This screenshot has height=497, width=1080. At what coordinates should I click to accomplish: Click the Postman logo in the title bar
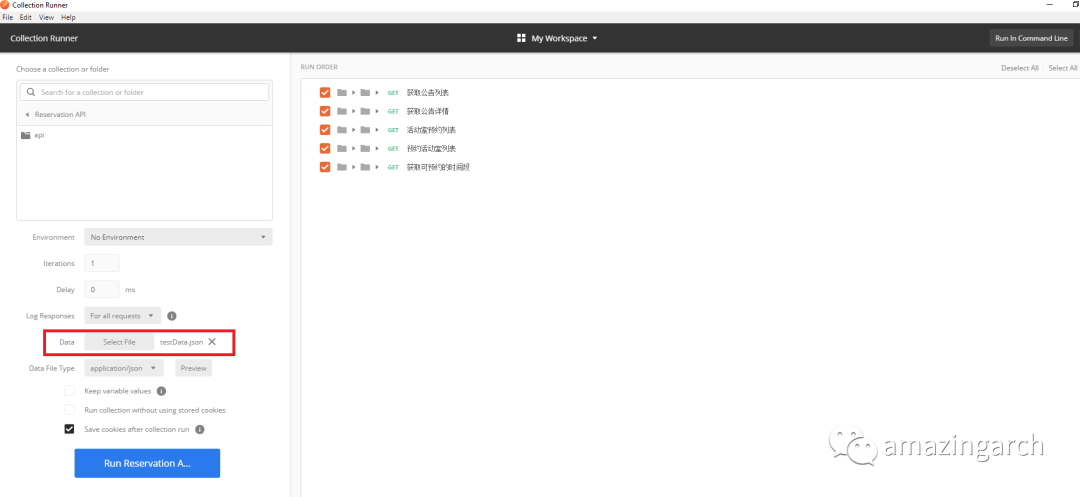click(6, 5)
